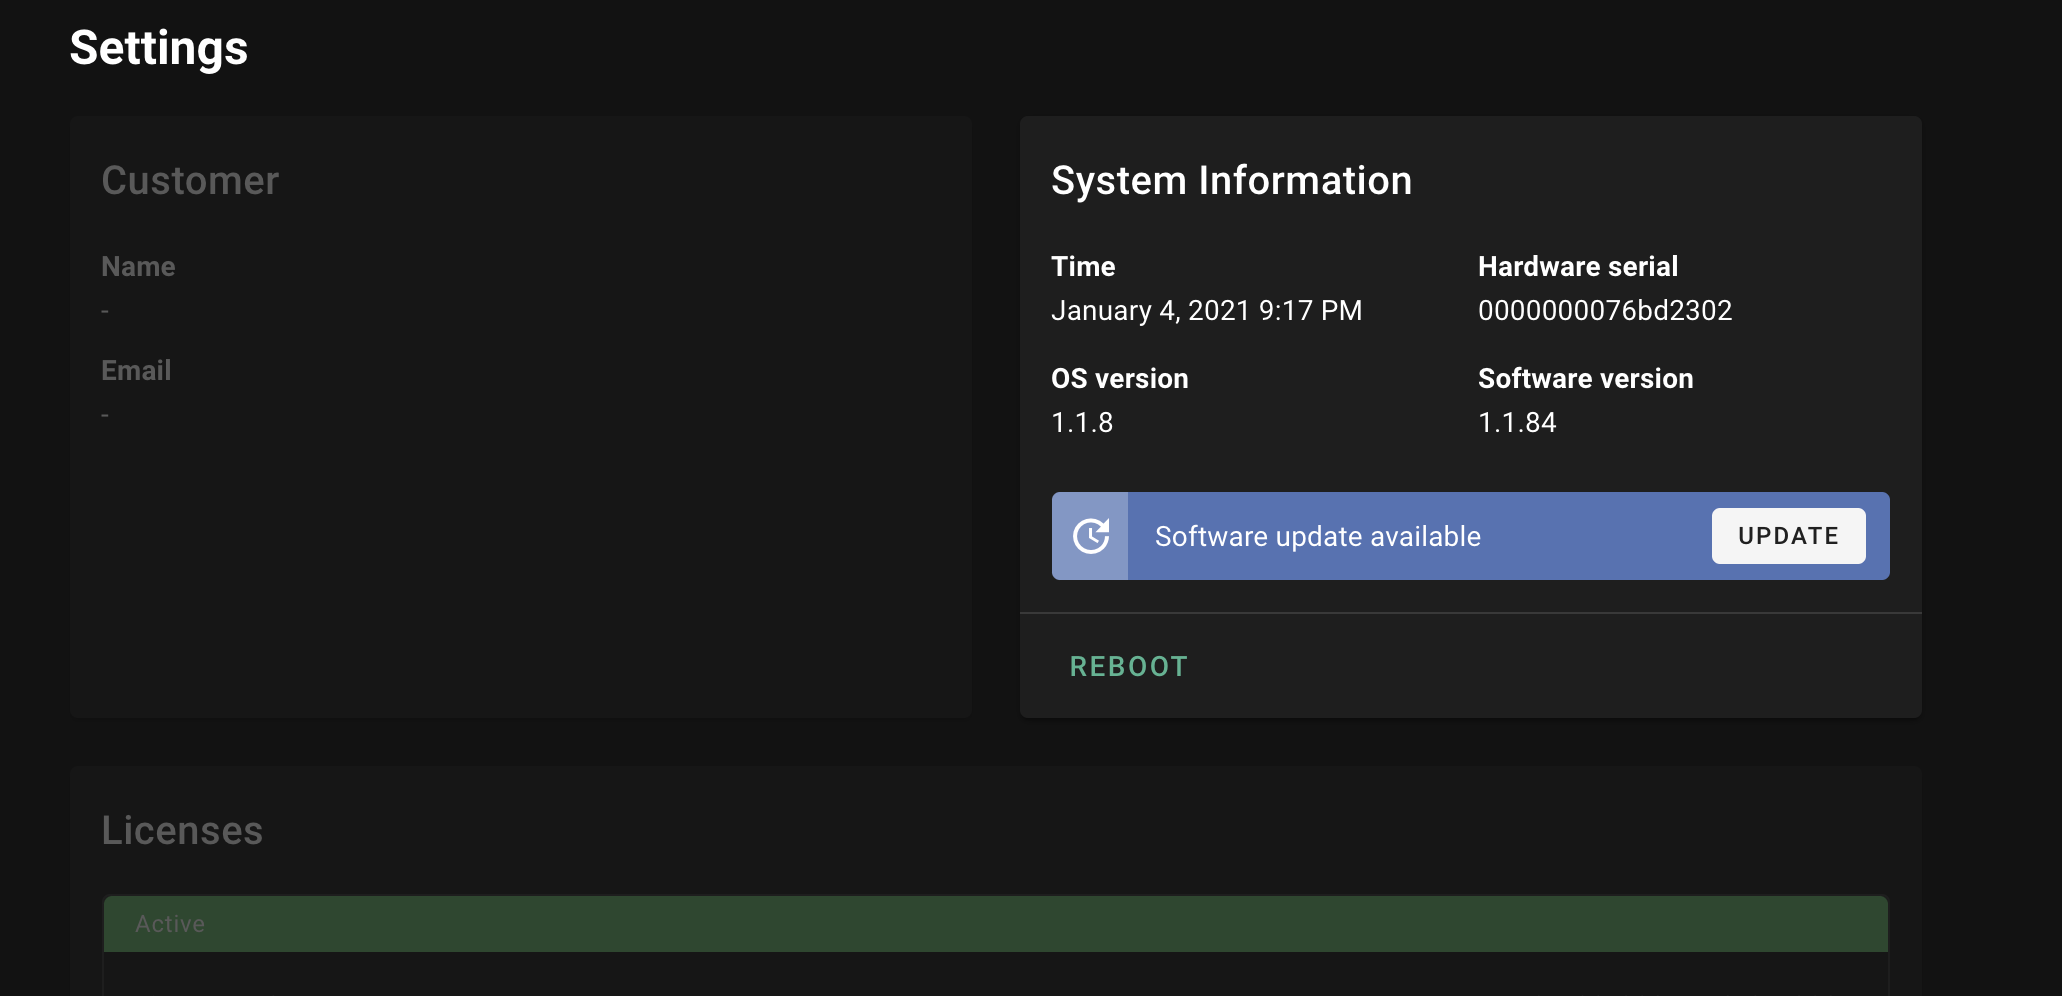Image resolution: width=2062 pixels, height=996 pixels.
Task: Click the software version value 1.1.84
Action: pyautogui.click(x=1517, y=423)
